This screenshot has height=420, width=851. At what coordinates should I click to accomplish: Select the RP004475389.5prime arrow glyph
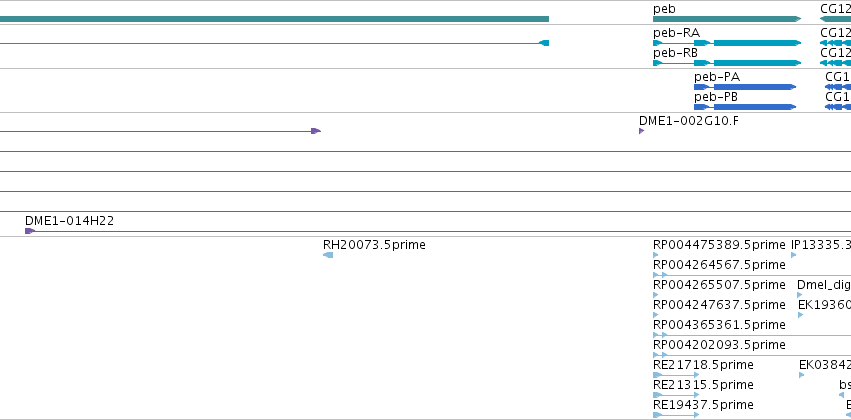[x=656, y=255]
